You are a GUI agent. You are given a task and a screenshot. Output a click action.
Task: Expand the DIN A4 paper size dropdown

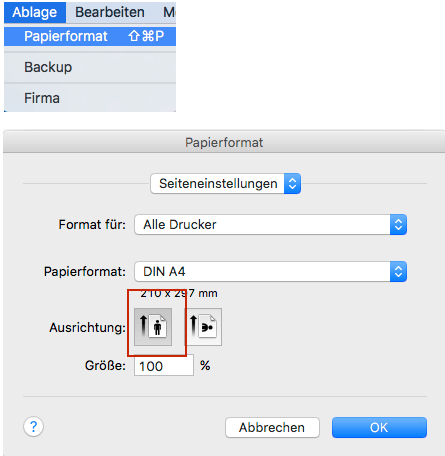click(x=270, y=272)
